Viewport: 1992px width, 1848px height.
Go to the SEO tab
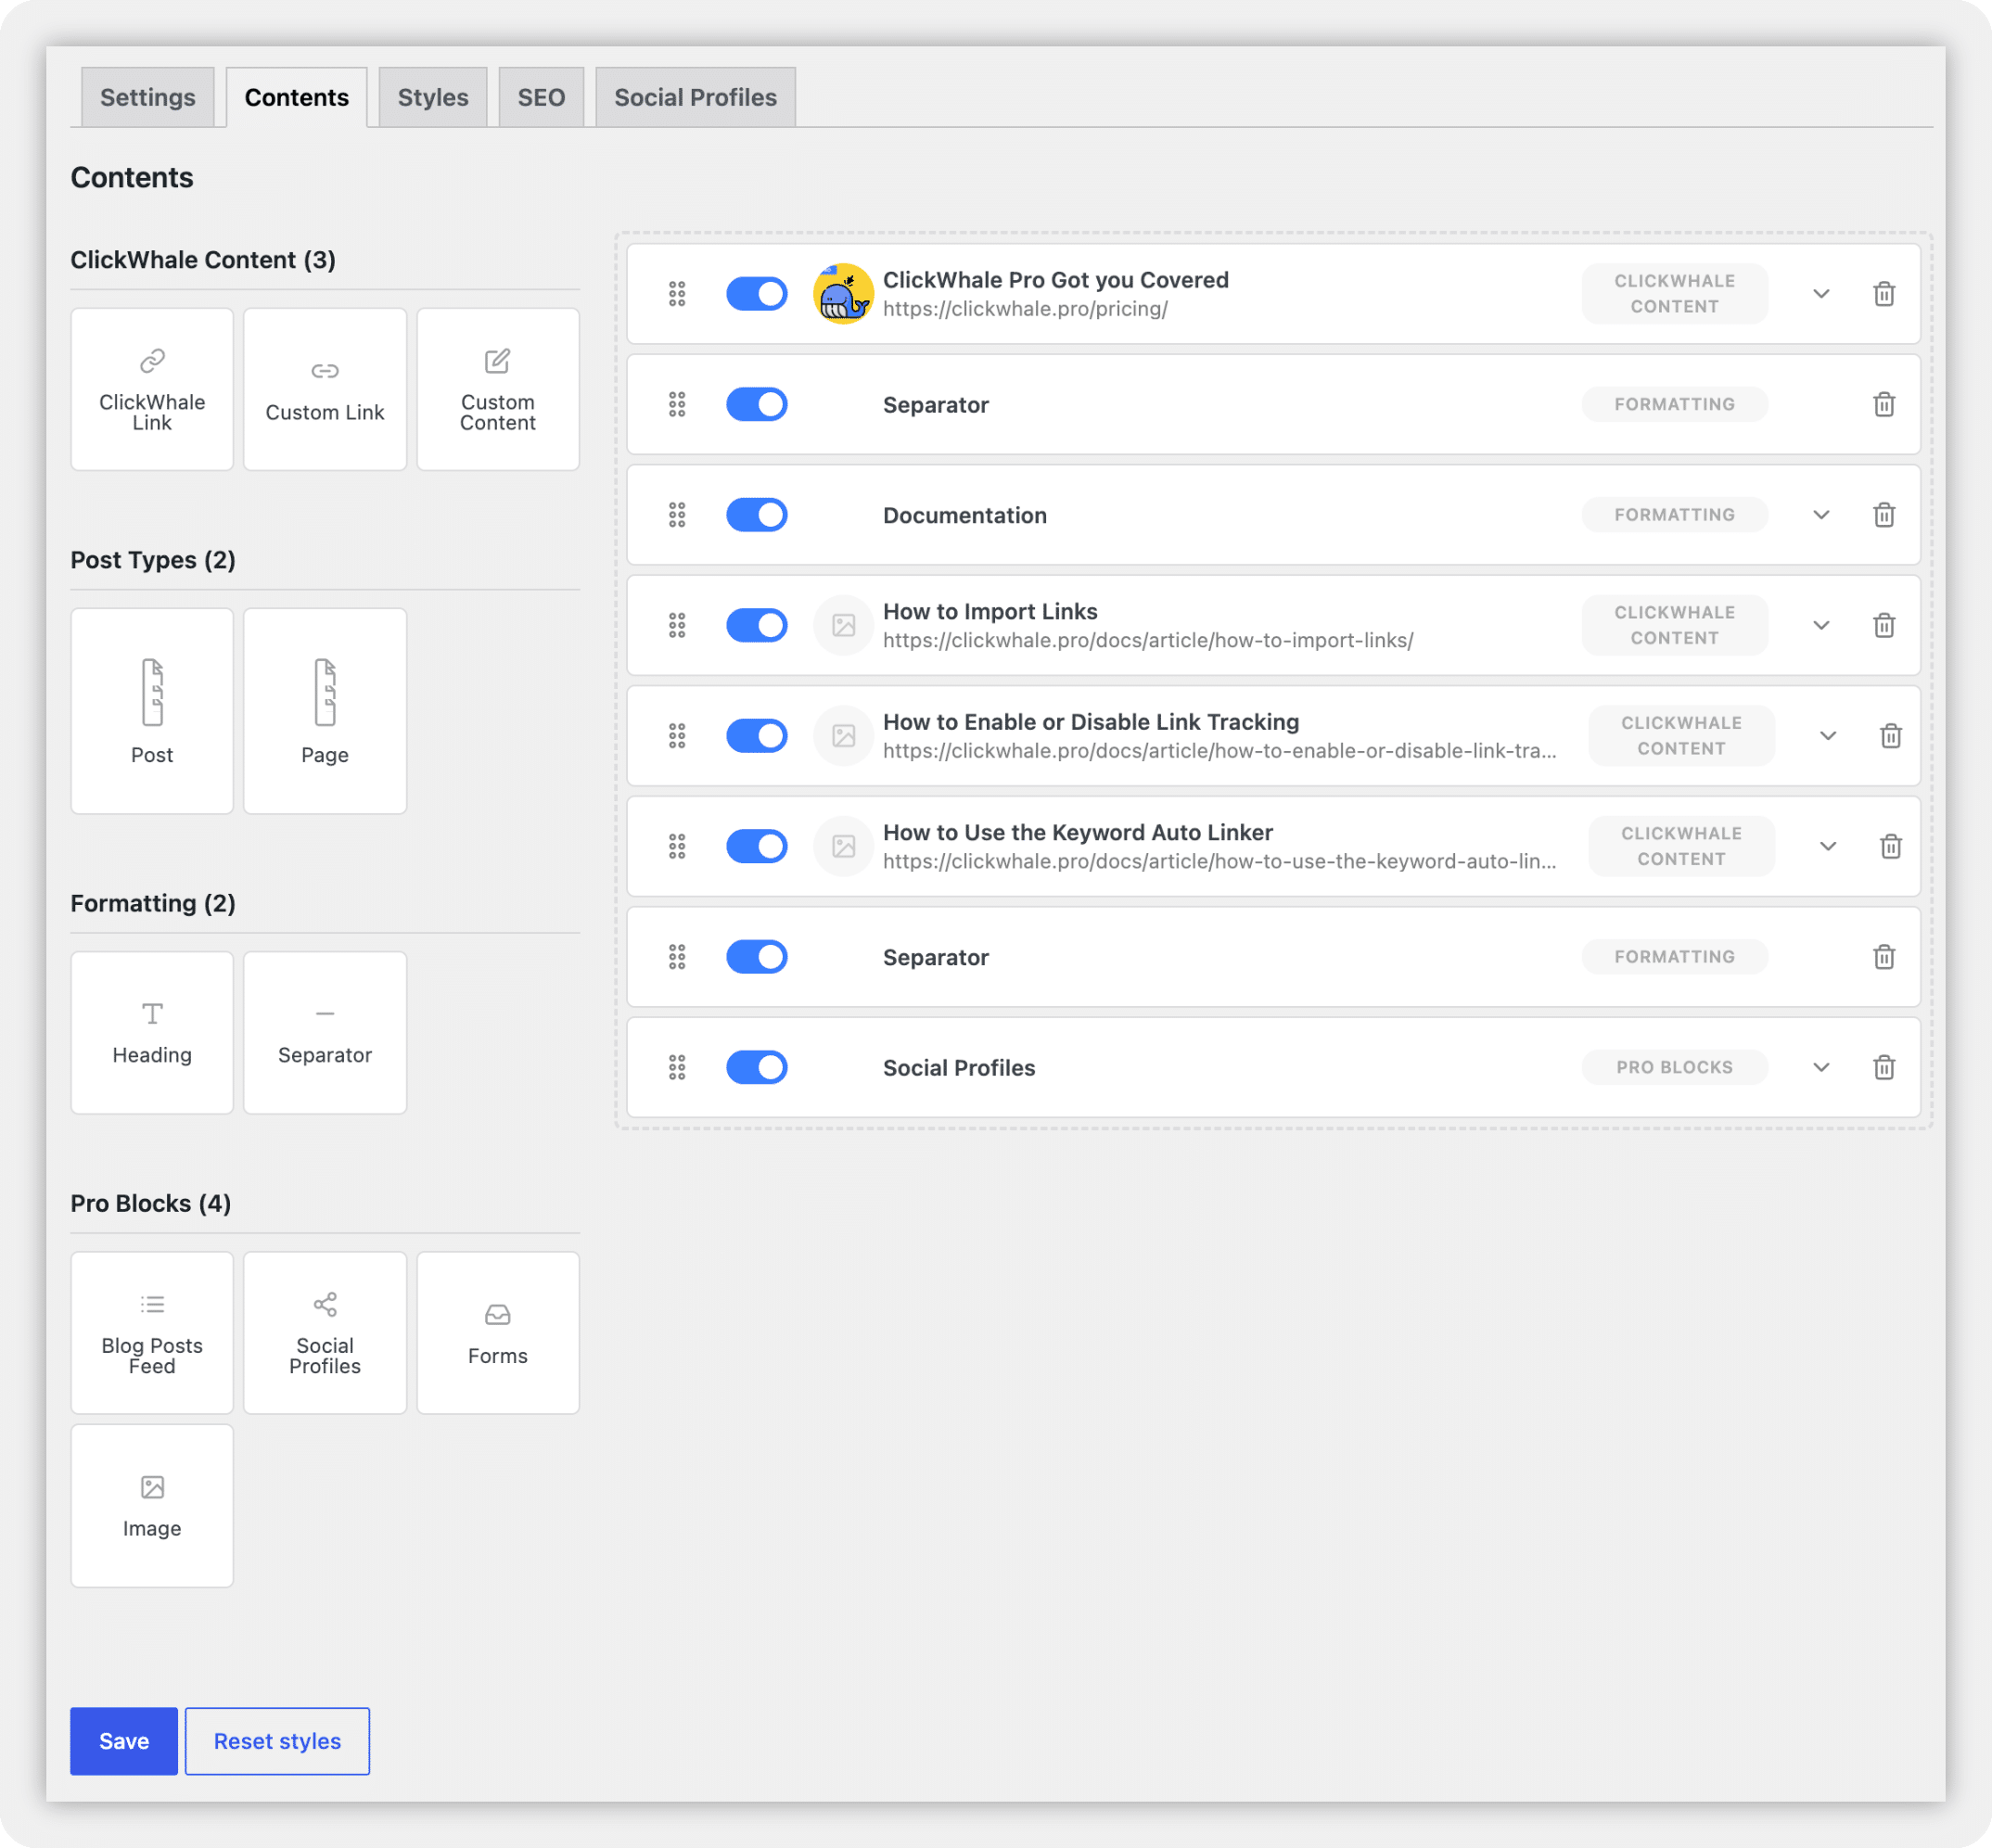point(541,97)
